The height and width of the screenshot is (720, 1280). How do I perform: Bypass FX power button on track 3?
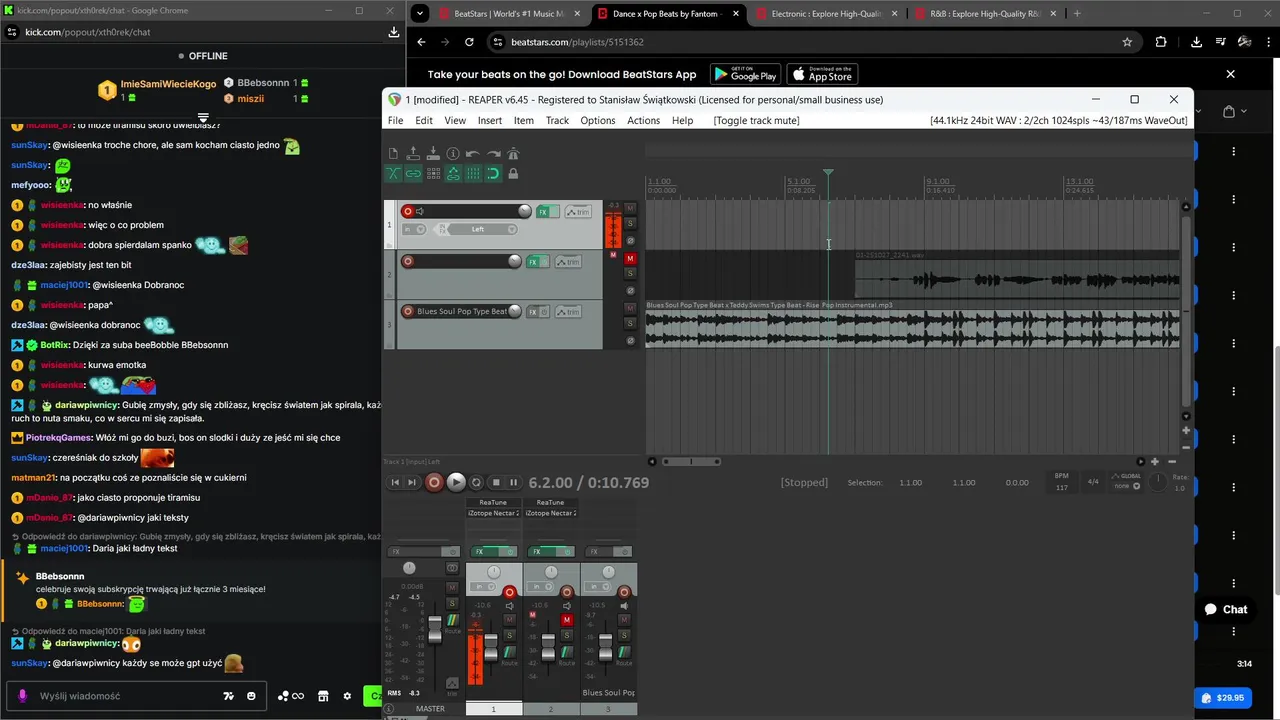point(545,312)
